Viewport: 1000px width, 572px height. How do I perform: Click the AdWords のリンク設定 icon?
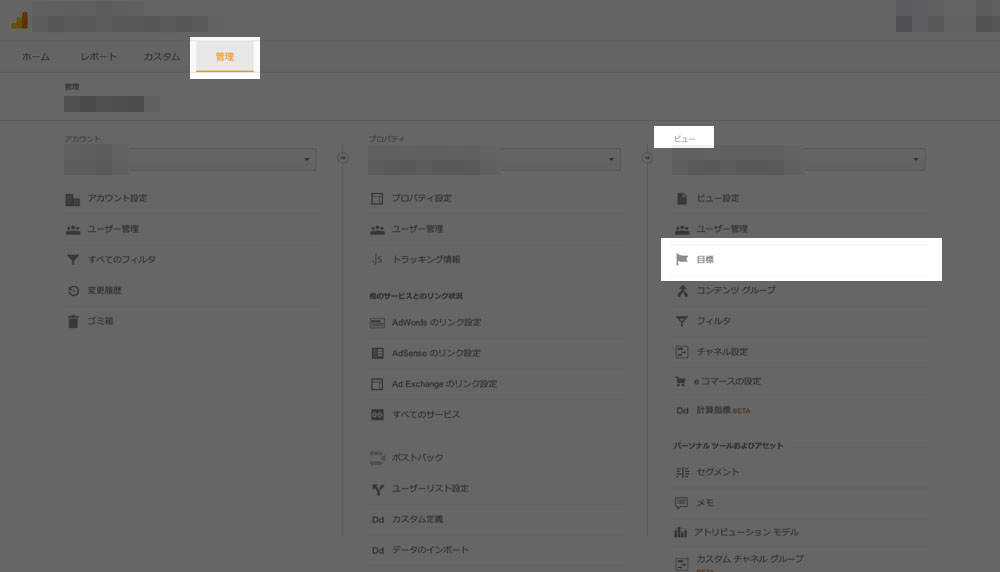pos(377,323)
